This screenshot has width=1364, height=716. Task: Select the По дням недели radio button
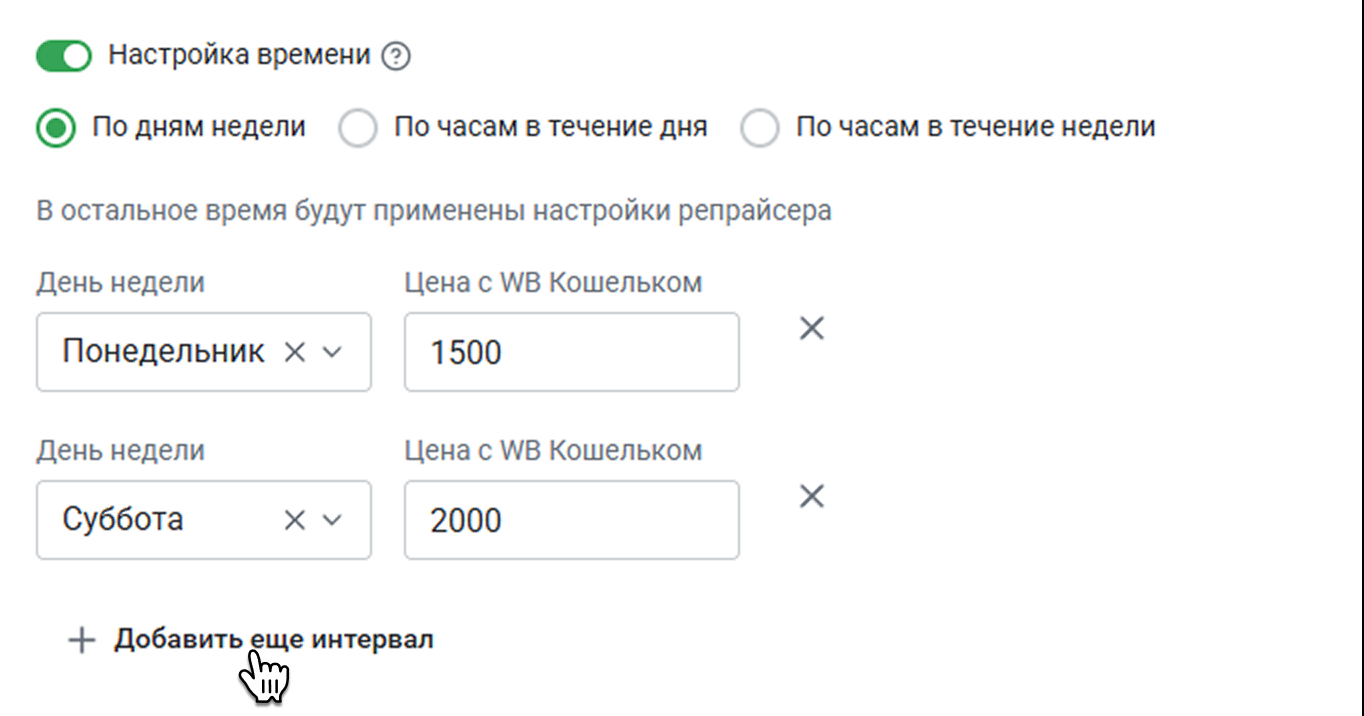(56, 128)
